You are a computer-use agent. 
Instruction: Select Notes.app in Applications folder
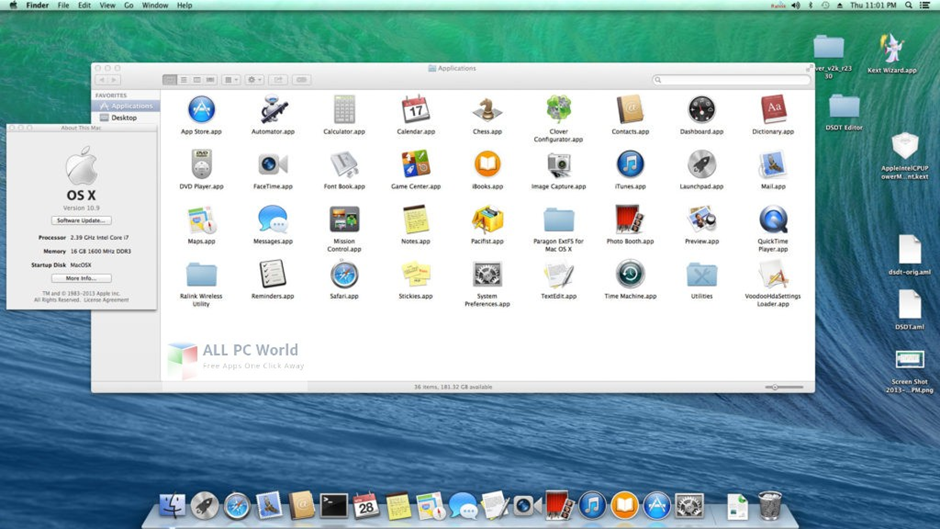click(415, 220)
